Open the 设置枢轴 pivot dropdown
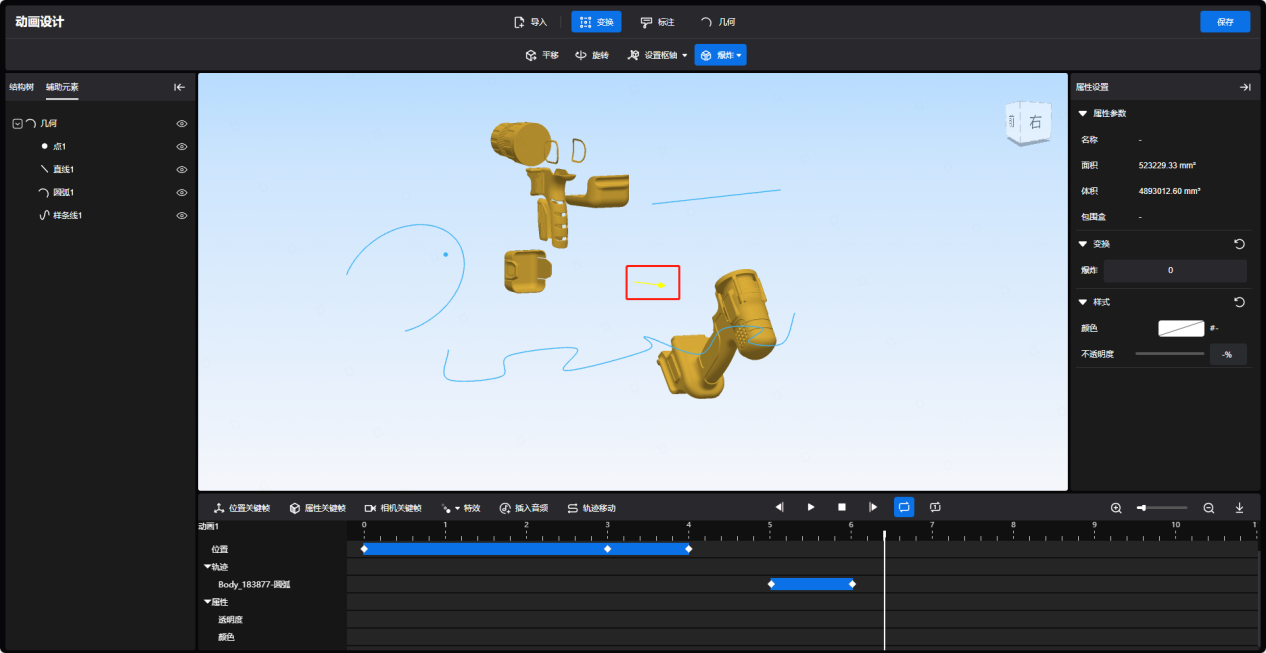This screenshot has width=1266, height=653. coord(657,55)
